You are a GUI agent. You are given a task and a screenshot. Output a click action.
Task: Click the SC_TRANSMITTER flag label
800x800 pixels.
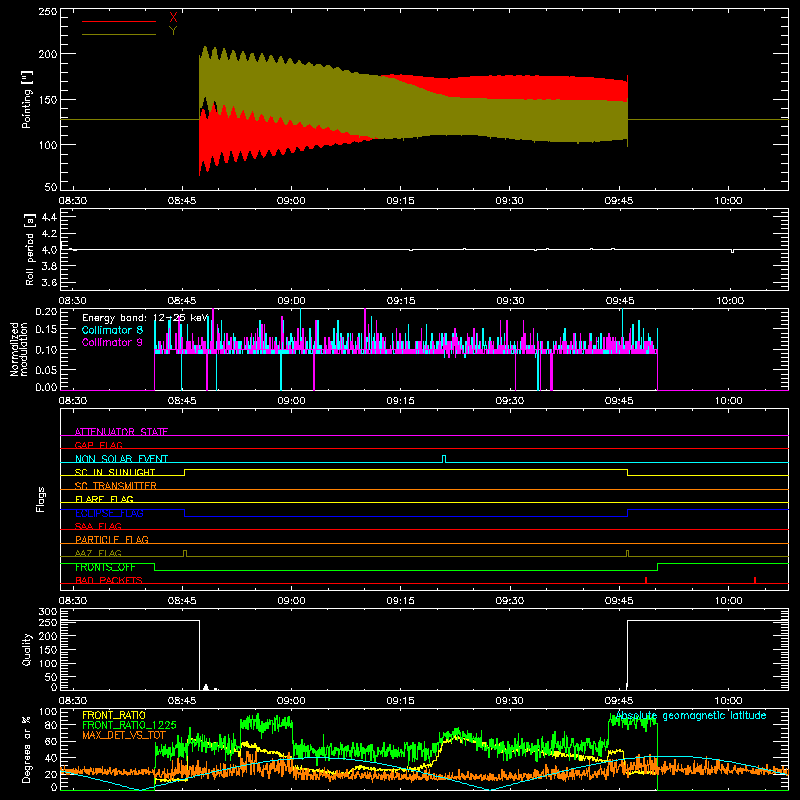click(x=116, y=485)
